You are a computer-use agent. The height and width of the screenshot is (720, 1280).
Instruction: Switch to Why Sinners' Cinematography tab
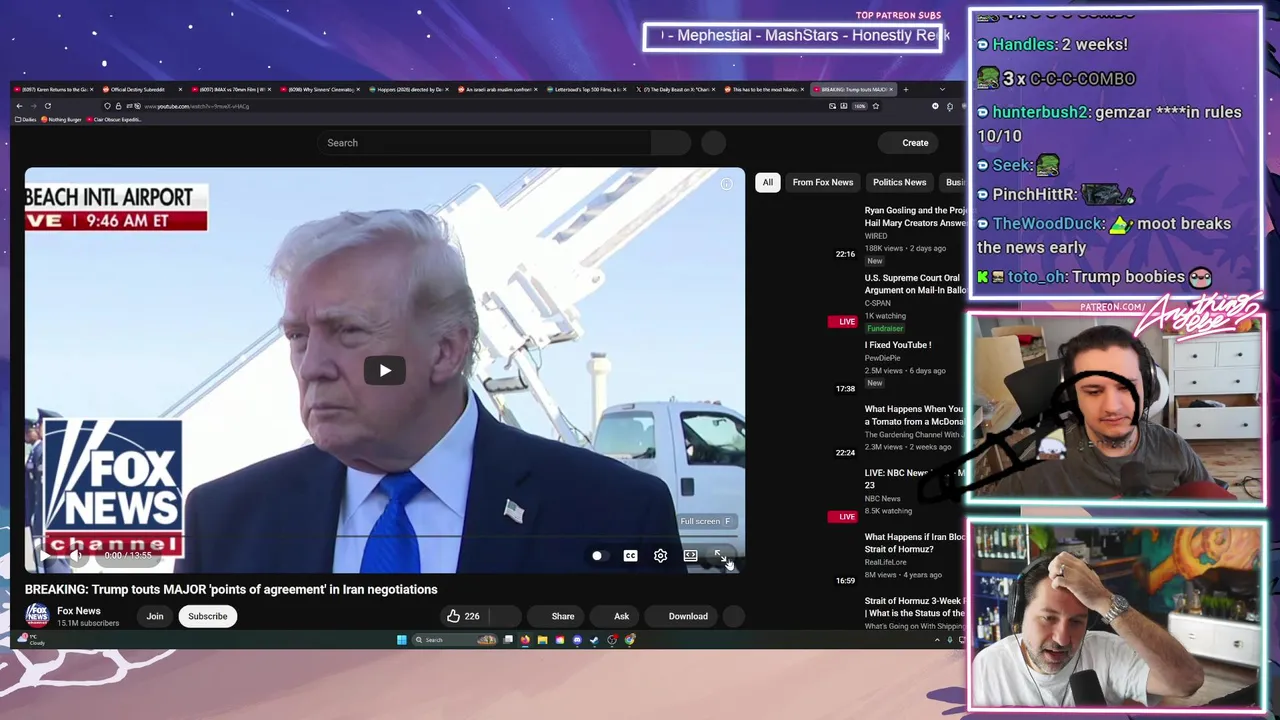pyautogui.click(x=318, y=90)
